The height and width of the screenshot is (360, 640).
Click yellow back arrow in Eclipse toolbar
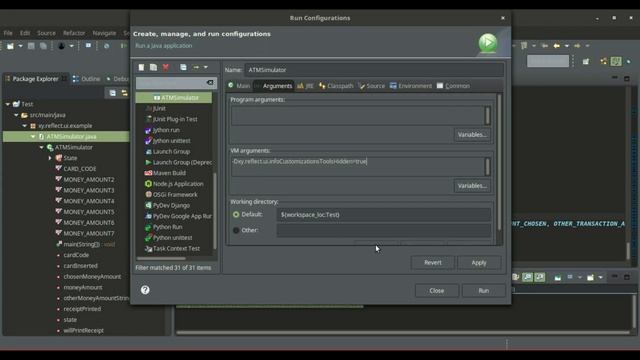point(556,46)
